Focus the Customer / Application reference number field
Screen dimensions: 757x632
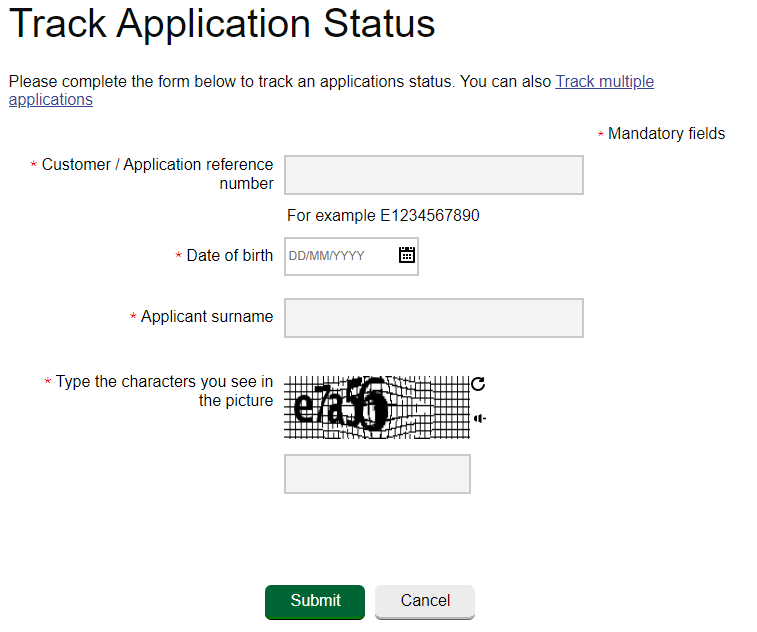point(433,175)
